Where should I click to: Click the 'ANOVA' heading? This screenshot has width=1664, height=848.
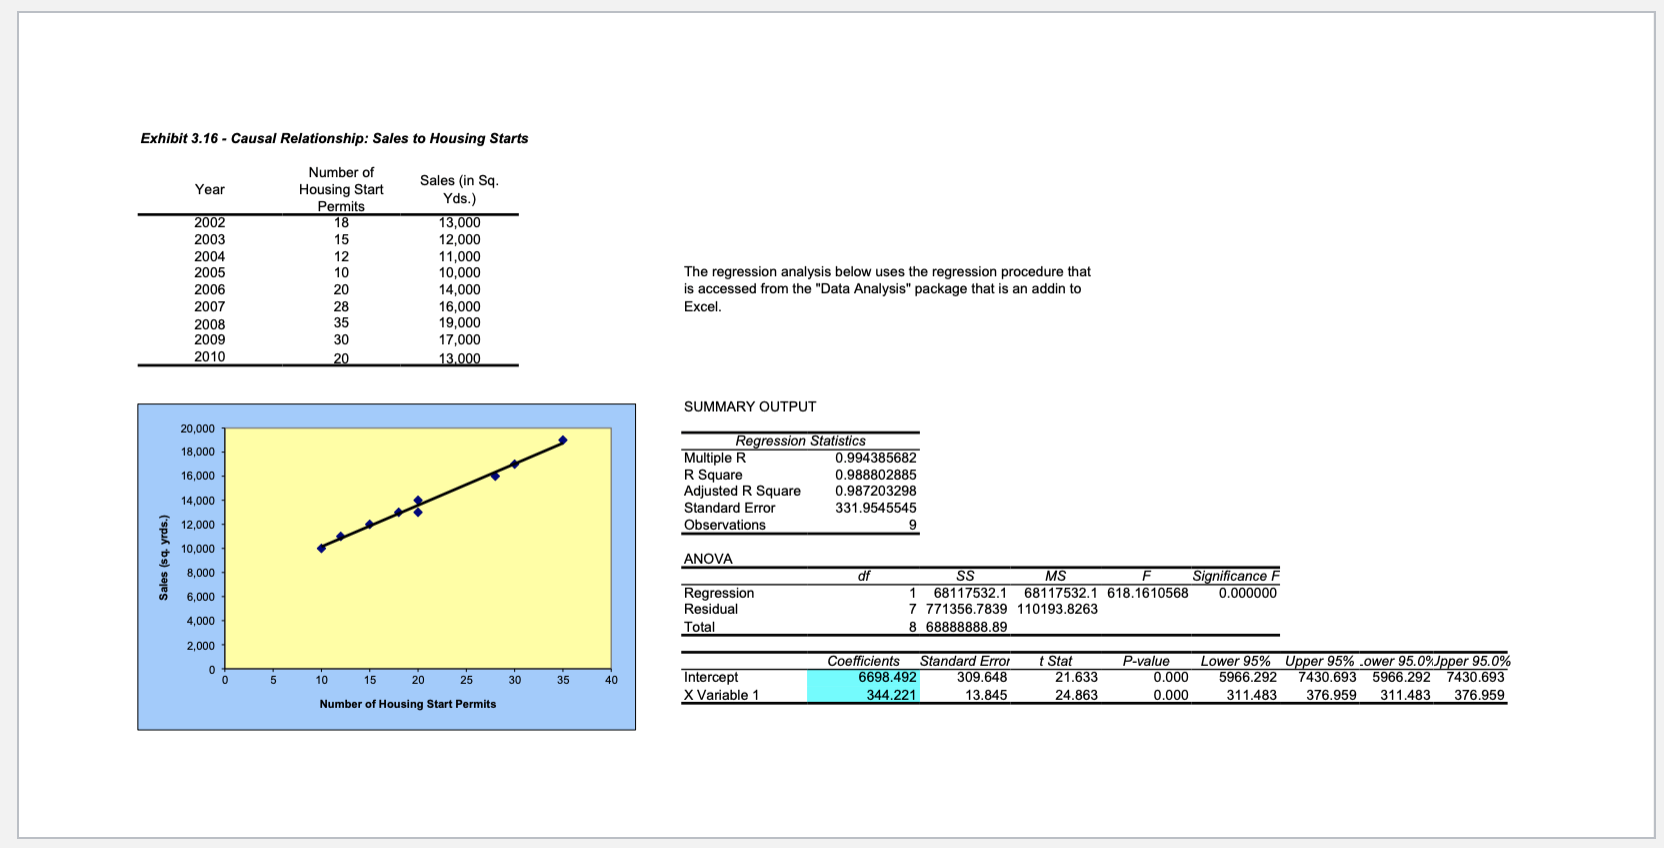coord(708,559)
